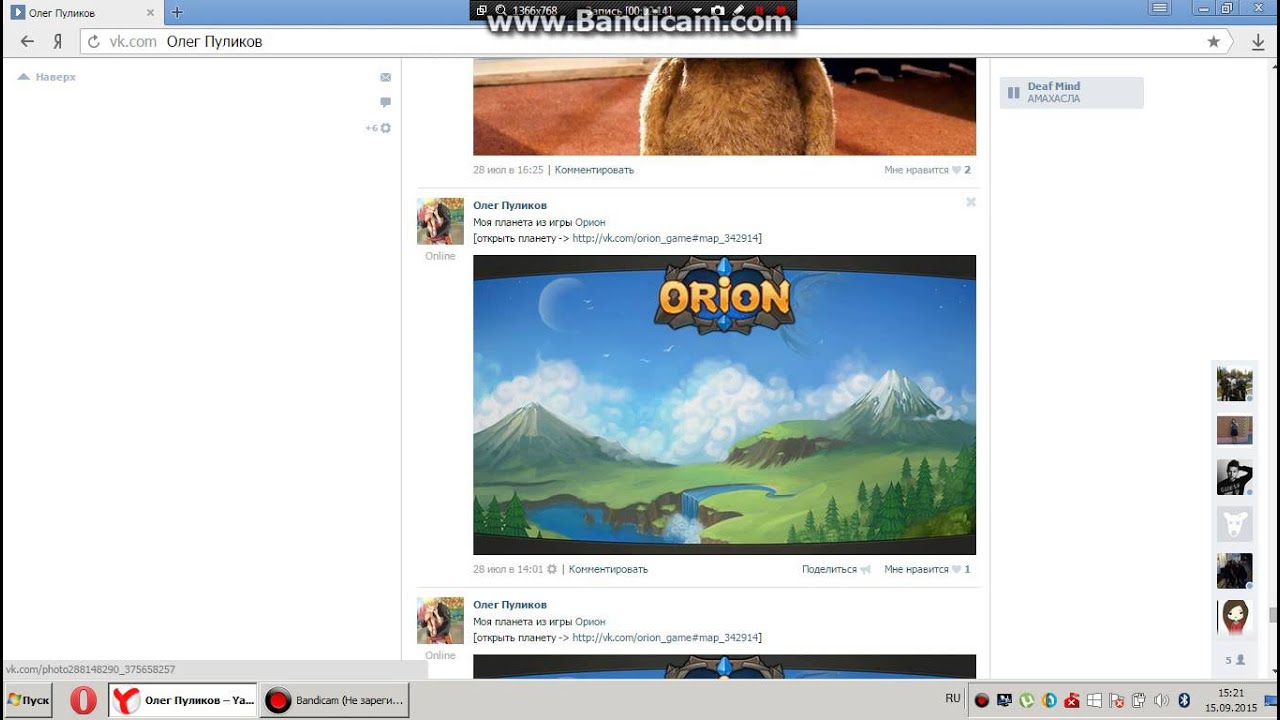Screen dimensions: 1280x720
Task: Open a new browser tab
Action: 177,12
